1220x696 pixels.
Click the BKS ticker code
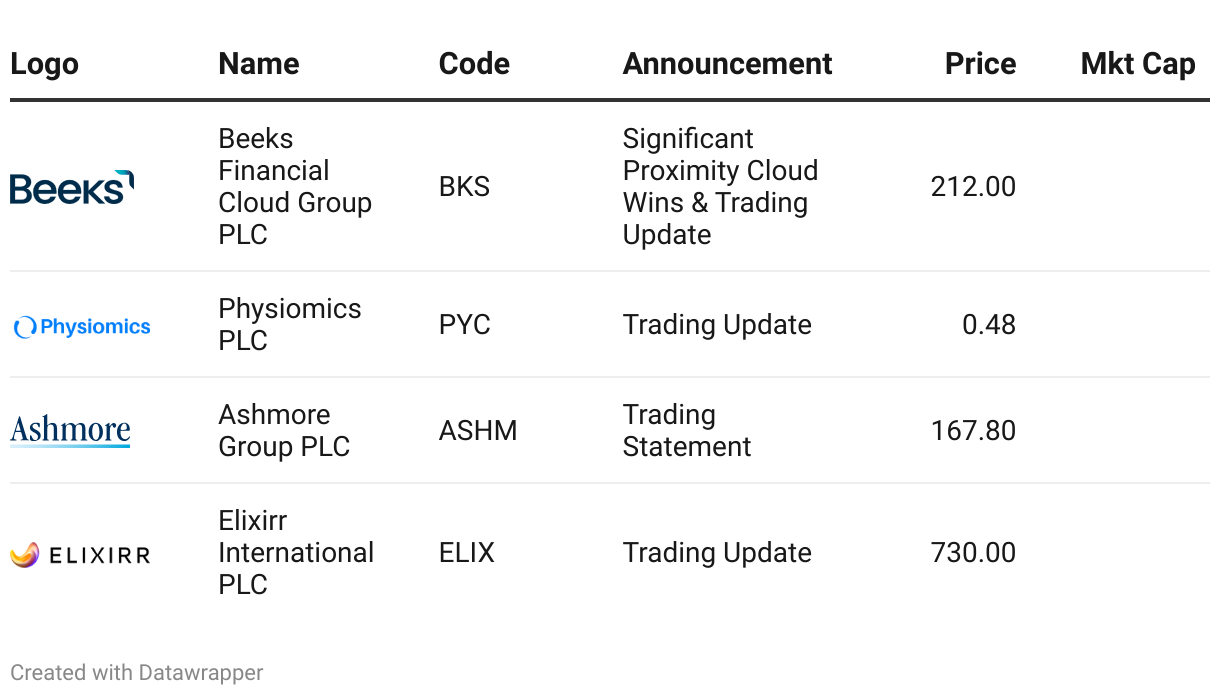pyautogui.click(x=464, y=187)
